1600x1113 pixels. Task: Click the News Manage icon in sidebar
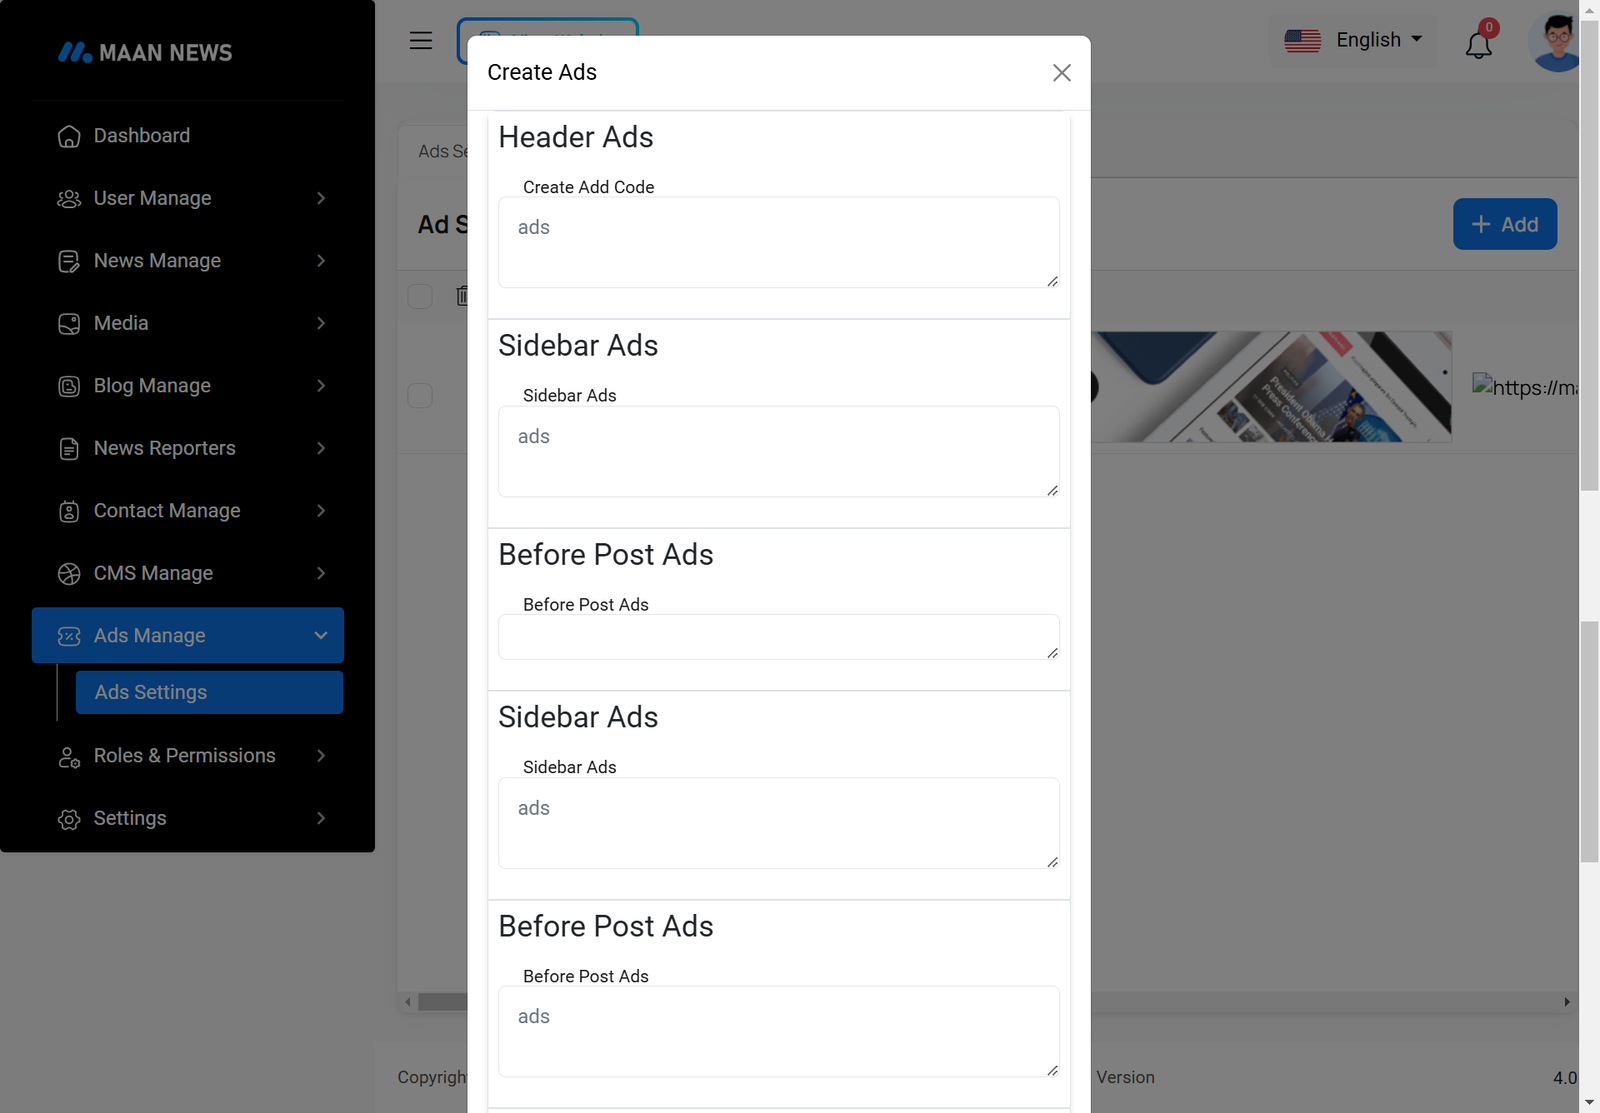click(x=69, y=261)
